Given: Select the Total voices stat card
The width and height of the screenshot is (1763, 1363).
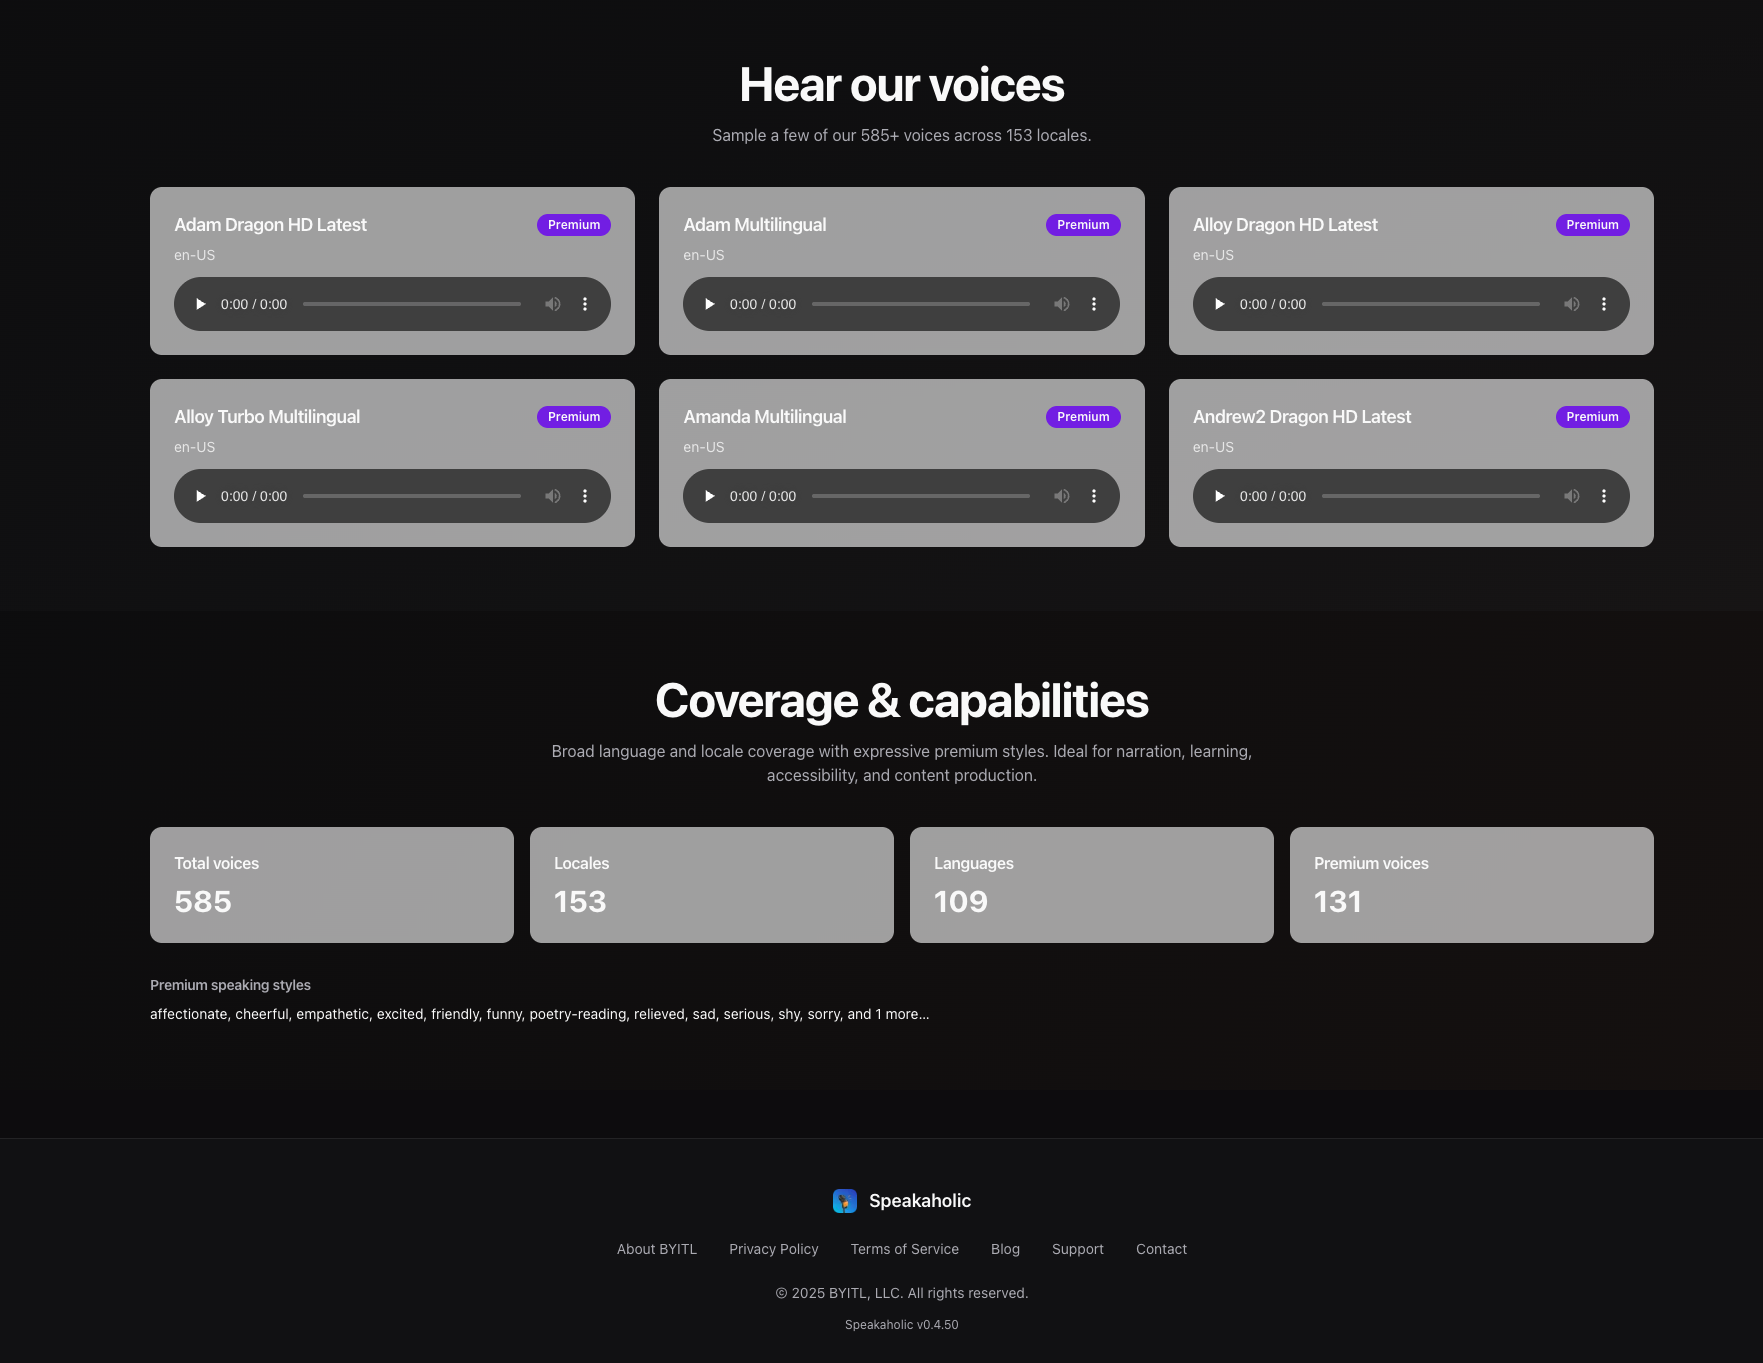Looking at the screenshot, I should coord(331,884).
